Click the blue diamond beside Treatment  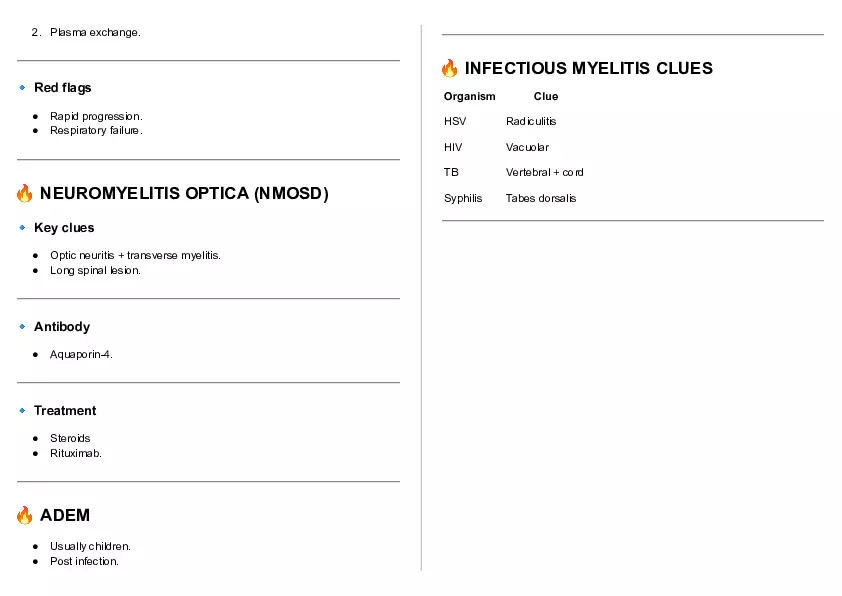click(22, 411)
